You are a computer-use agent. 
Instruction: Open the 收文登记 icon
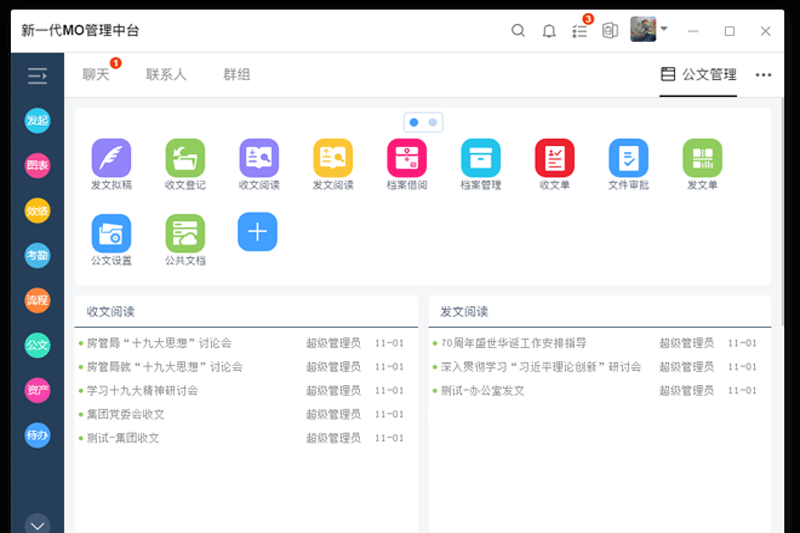coord(185,158)
